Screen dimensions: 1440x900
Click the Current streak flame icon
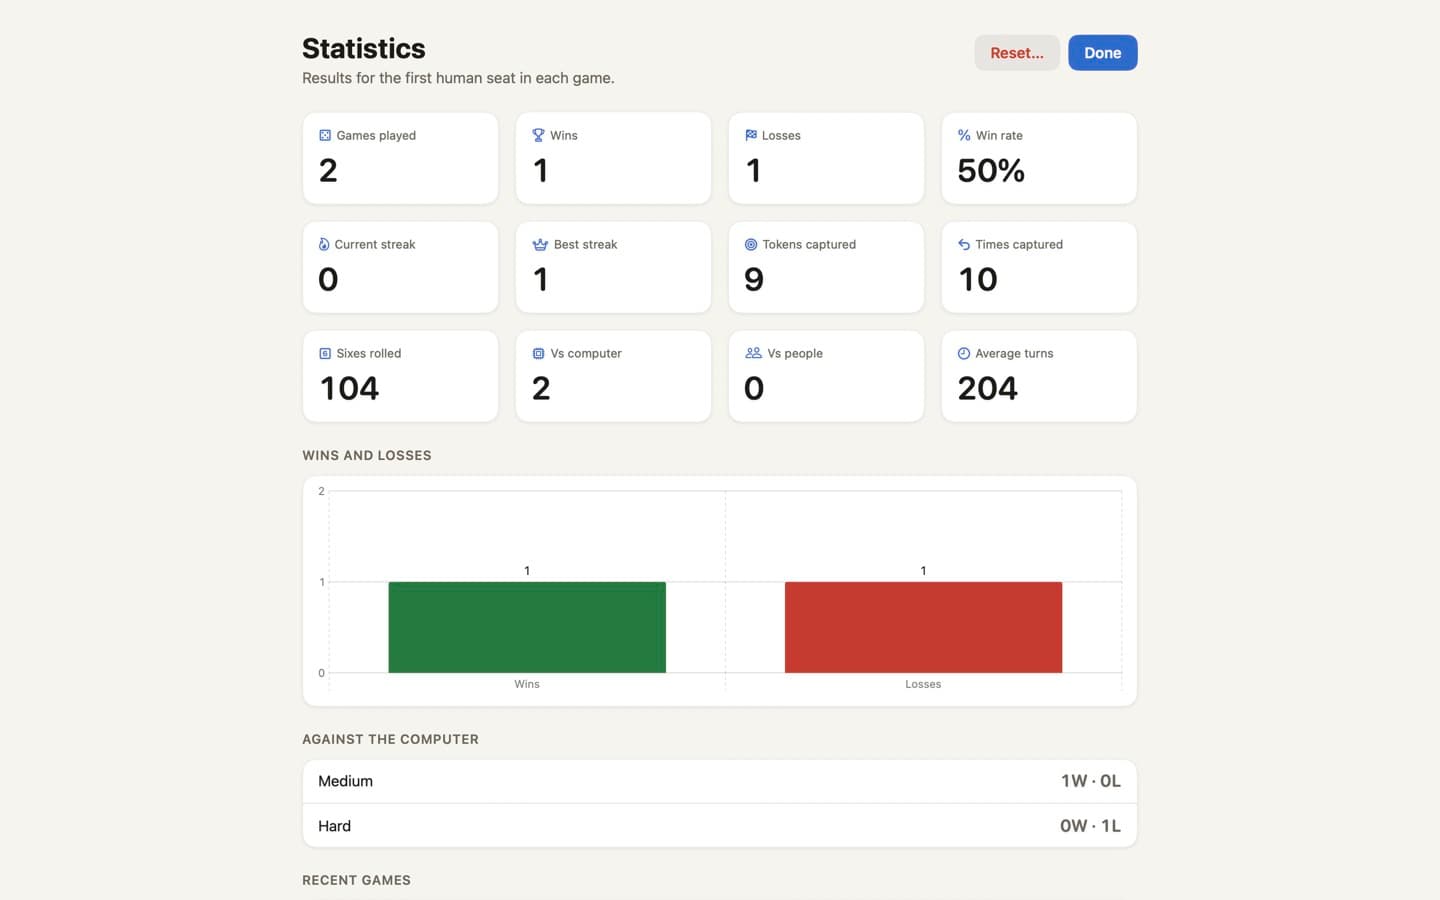(324, 244)
